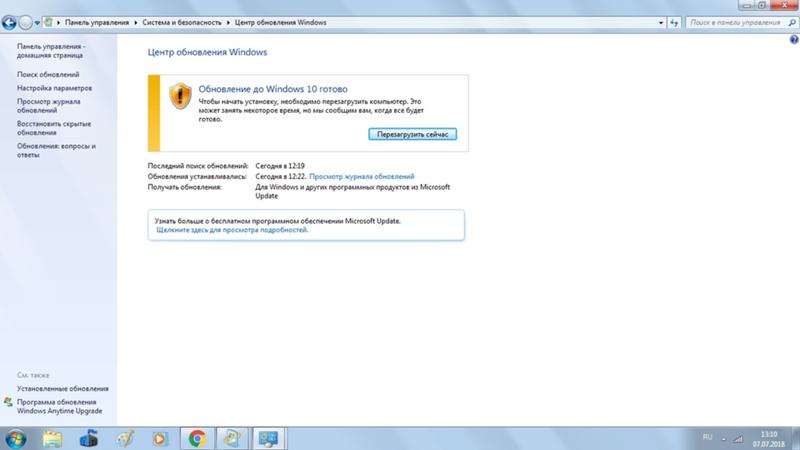Open inline 'Просмотр журнала обновлений' link
Screen dimensions: 800x450
362,177
